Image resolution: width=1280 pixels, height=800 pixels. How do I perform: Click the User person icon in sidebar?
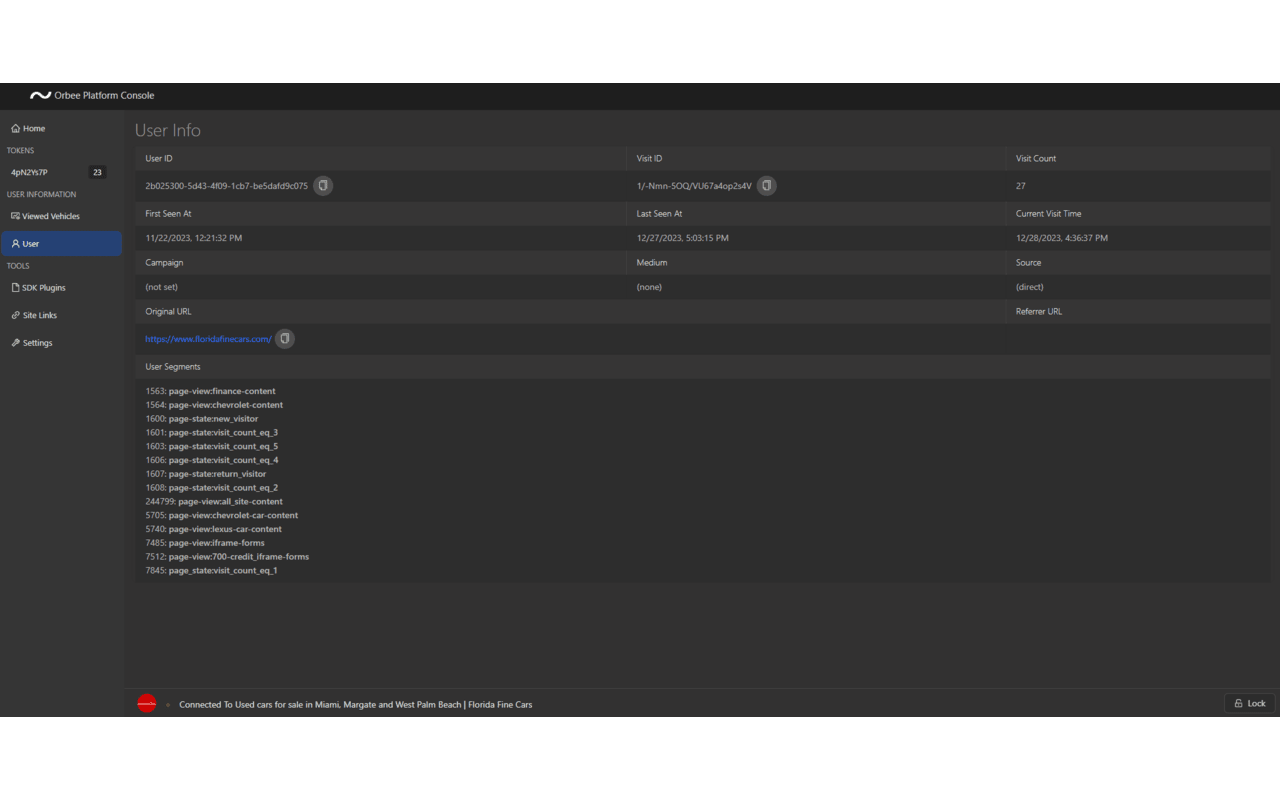(17, 242)
